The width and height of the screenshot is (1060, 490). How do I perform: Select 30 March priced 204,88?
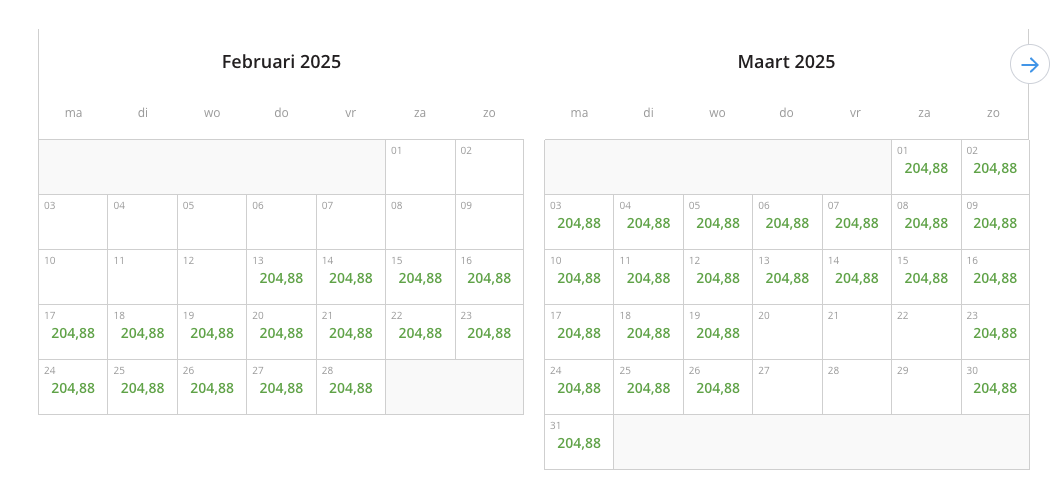click(x=995, y=387)
